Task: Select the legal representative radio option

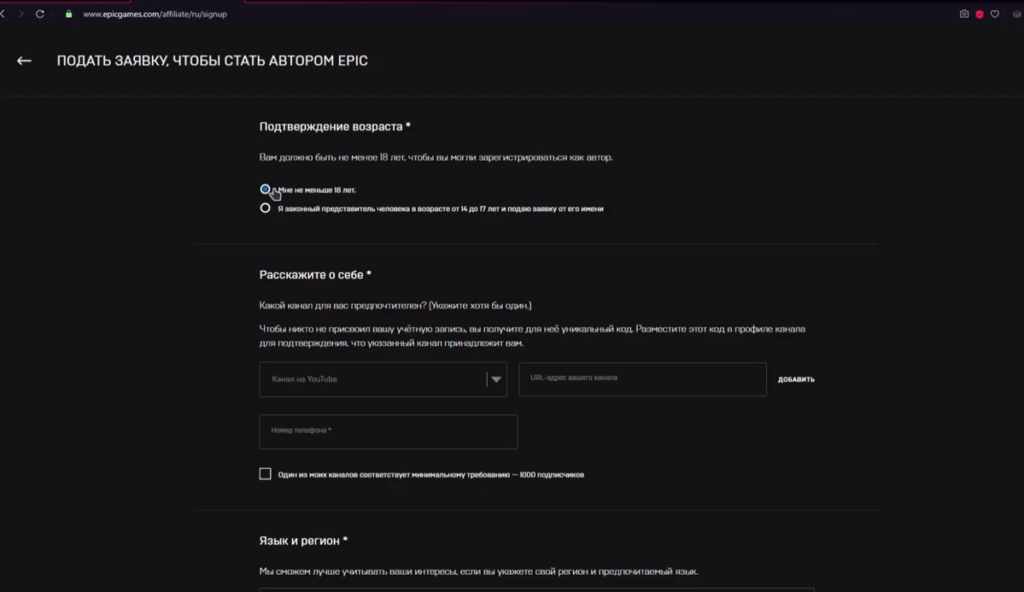Action: coord(265,209)
